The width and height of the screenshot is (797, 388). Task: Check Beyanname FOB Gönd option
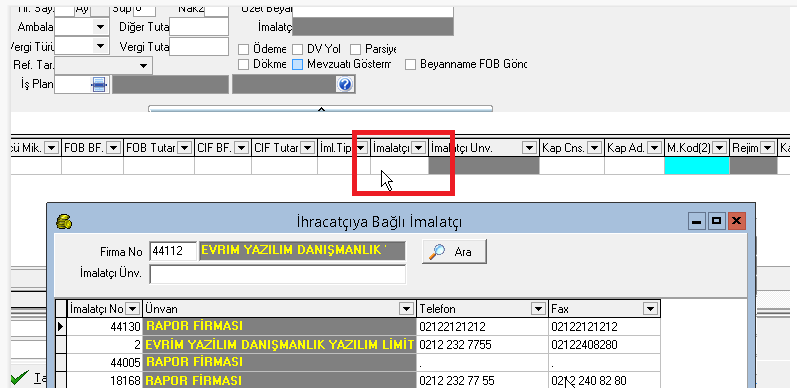[x=410, y=65]
